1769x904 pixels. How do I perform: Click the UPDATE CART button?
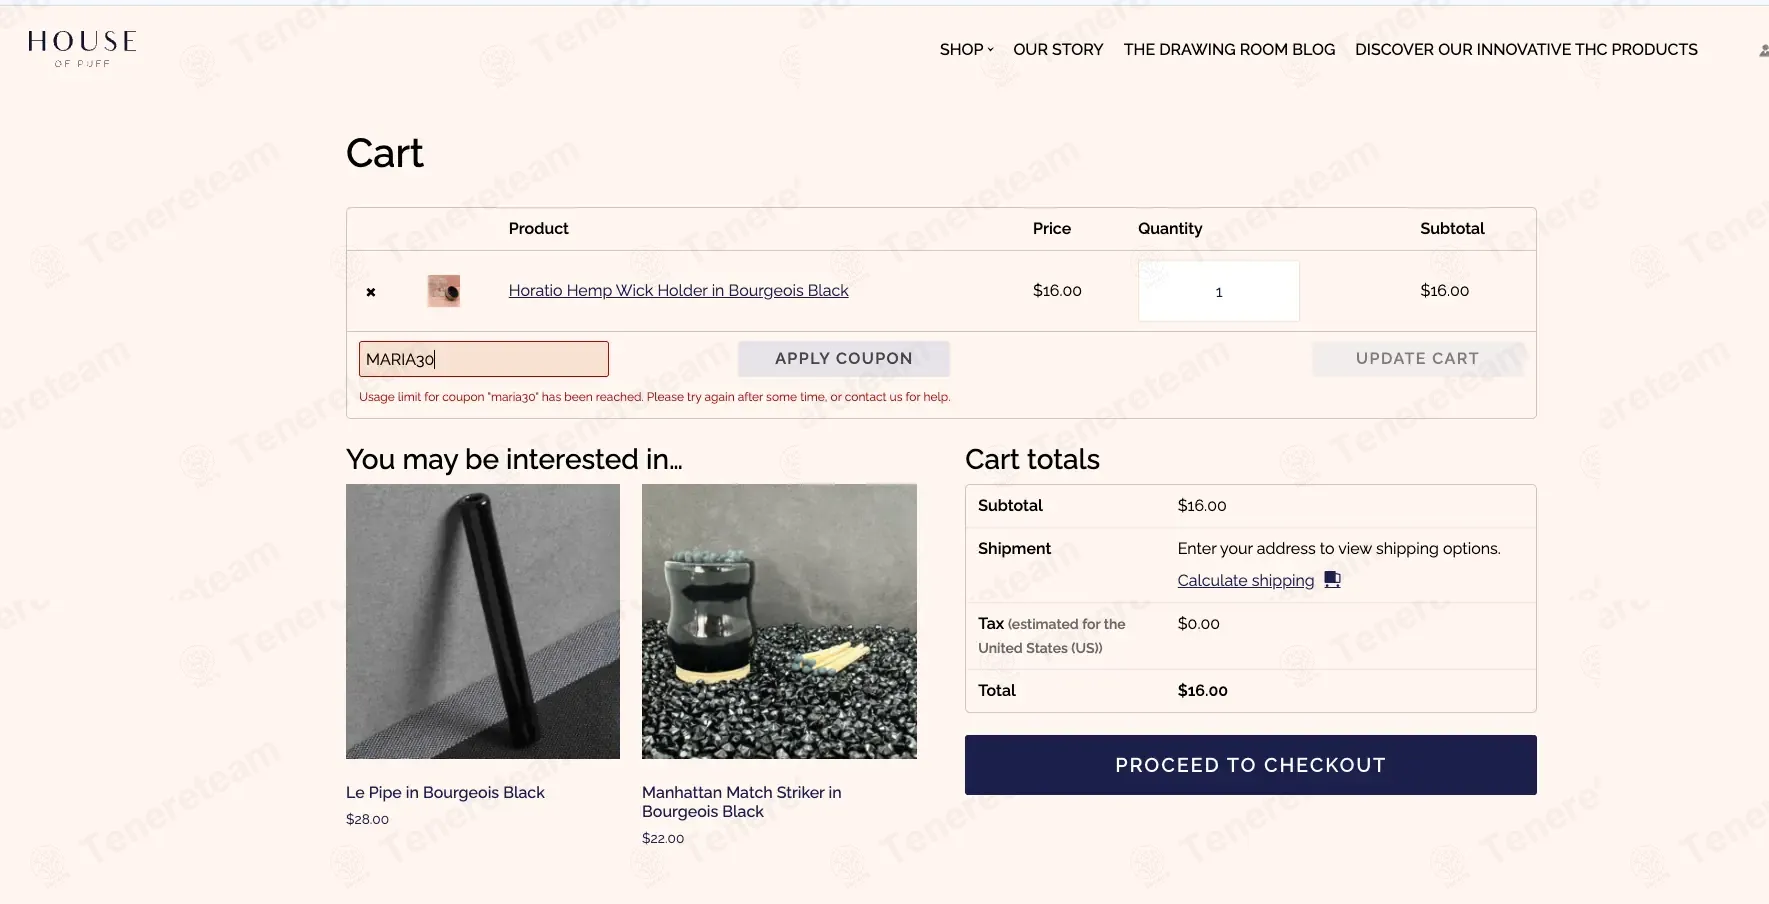coord(1417,359)
